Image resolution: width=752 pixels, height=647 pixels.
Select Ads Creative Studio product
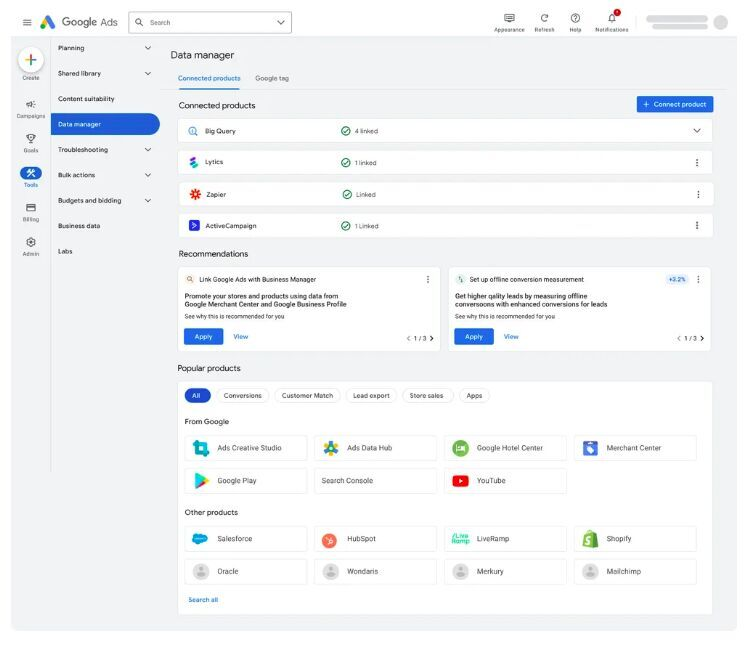(246, 448)
